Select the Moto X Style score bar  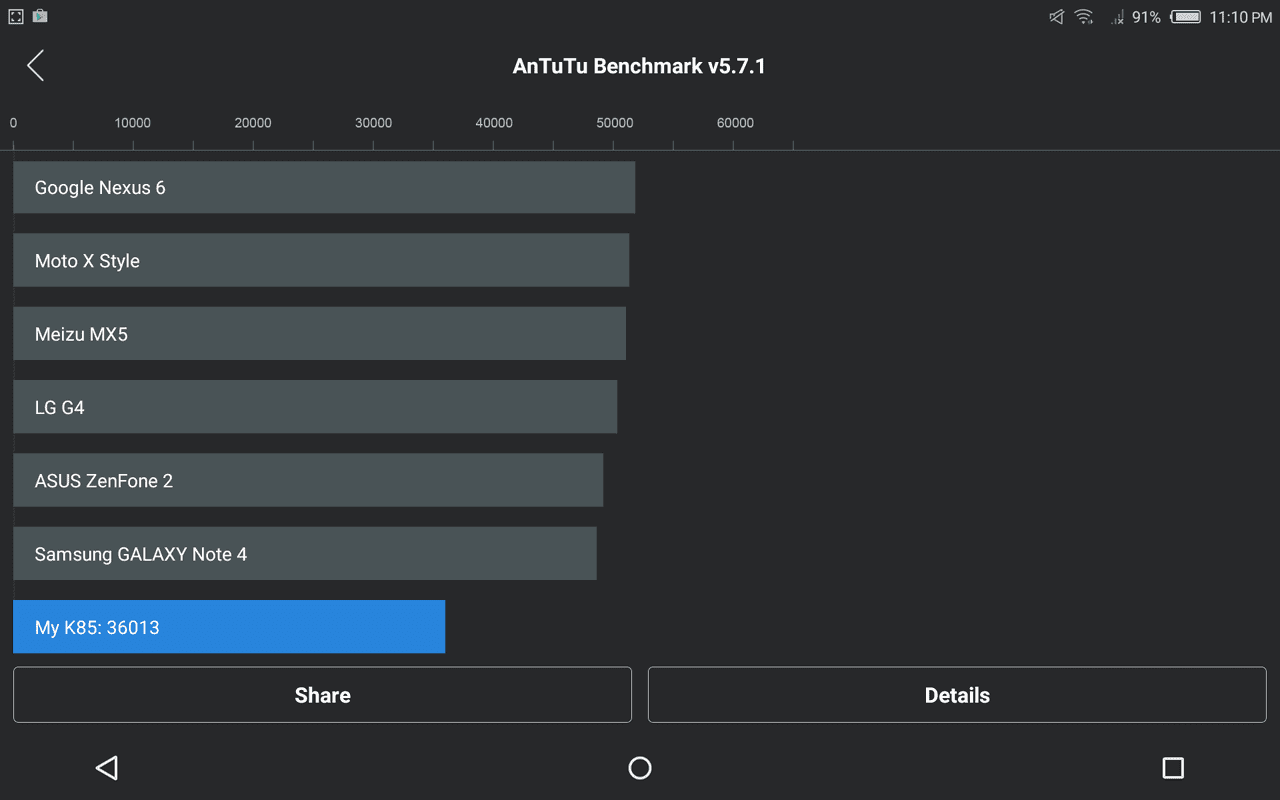pyautogui.click(x=321, y=260)
